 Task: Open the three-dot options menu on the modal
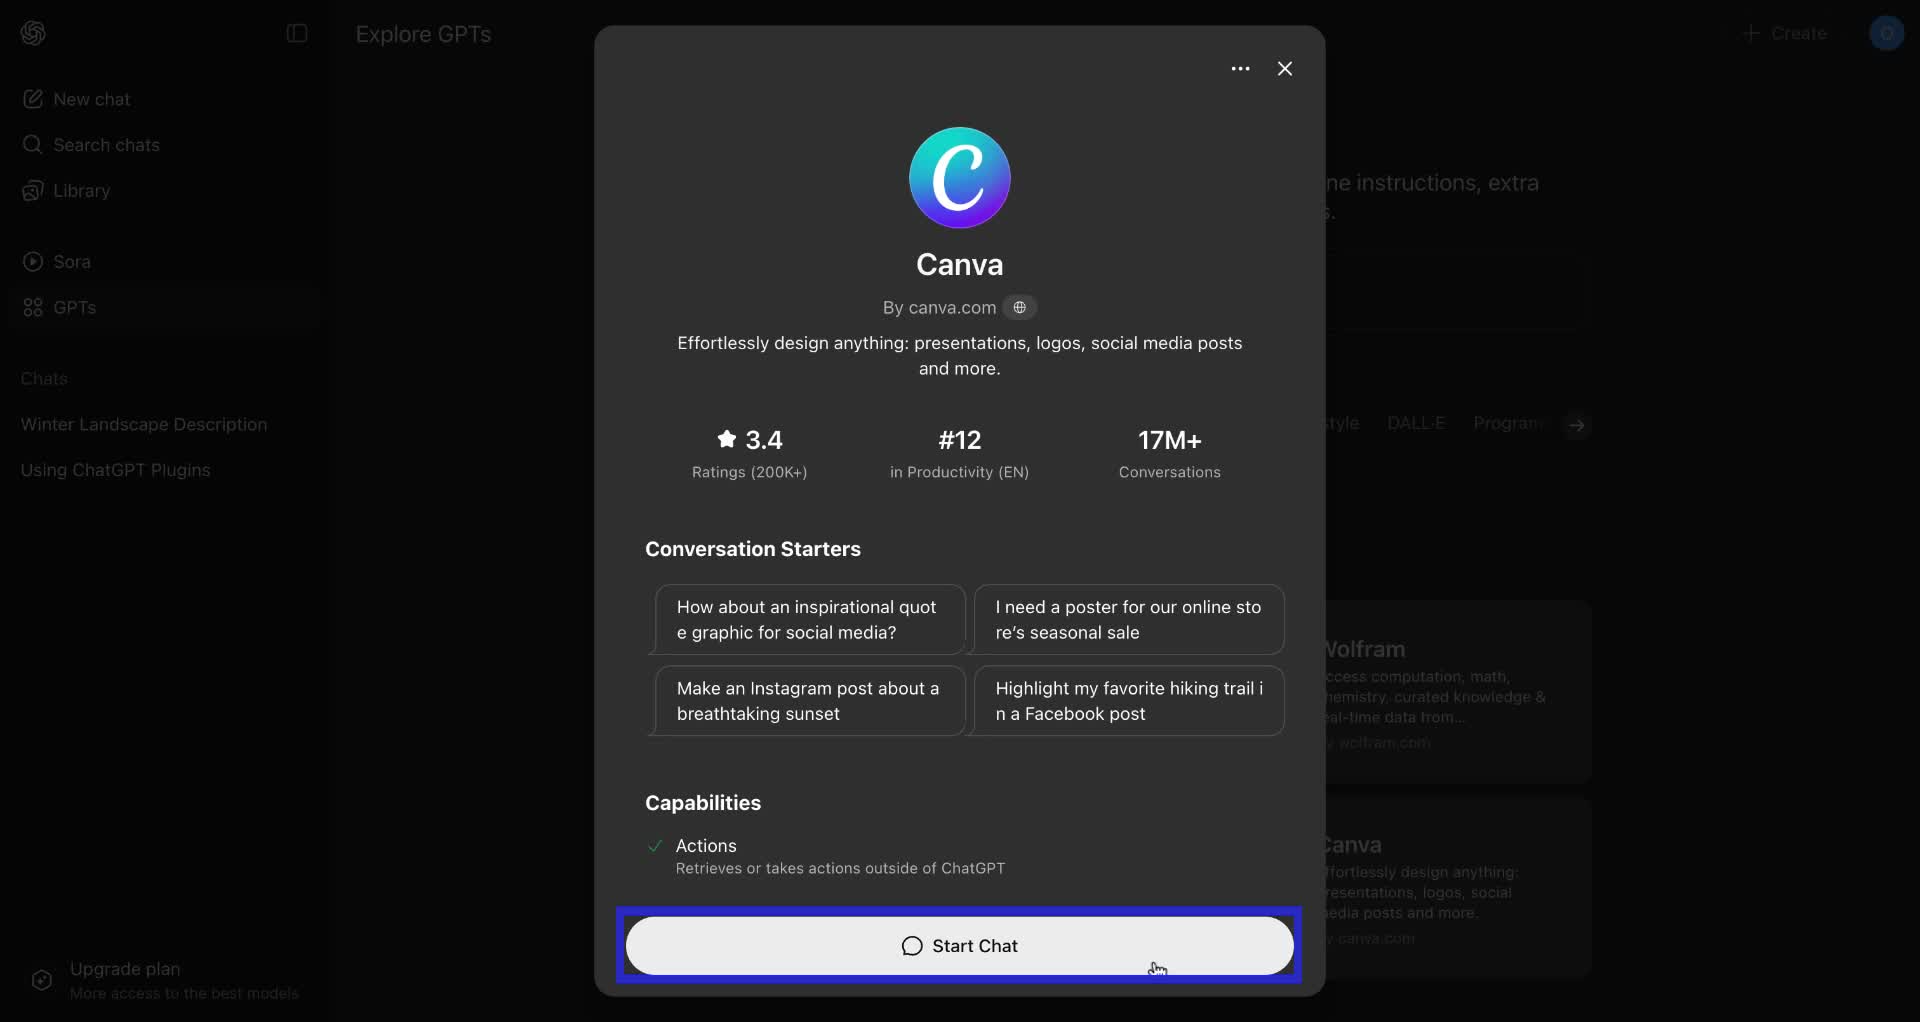(x=1240, y=68)
